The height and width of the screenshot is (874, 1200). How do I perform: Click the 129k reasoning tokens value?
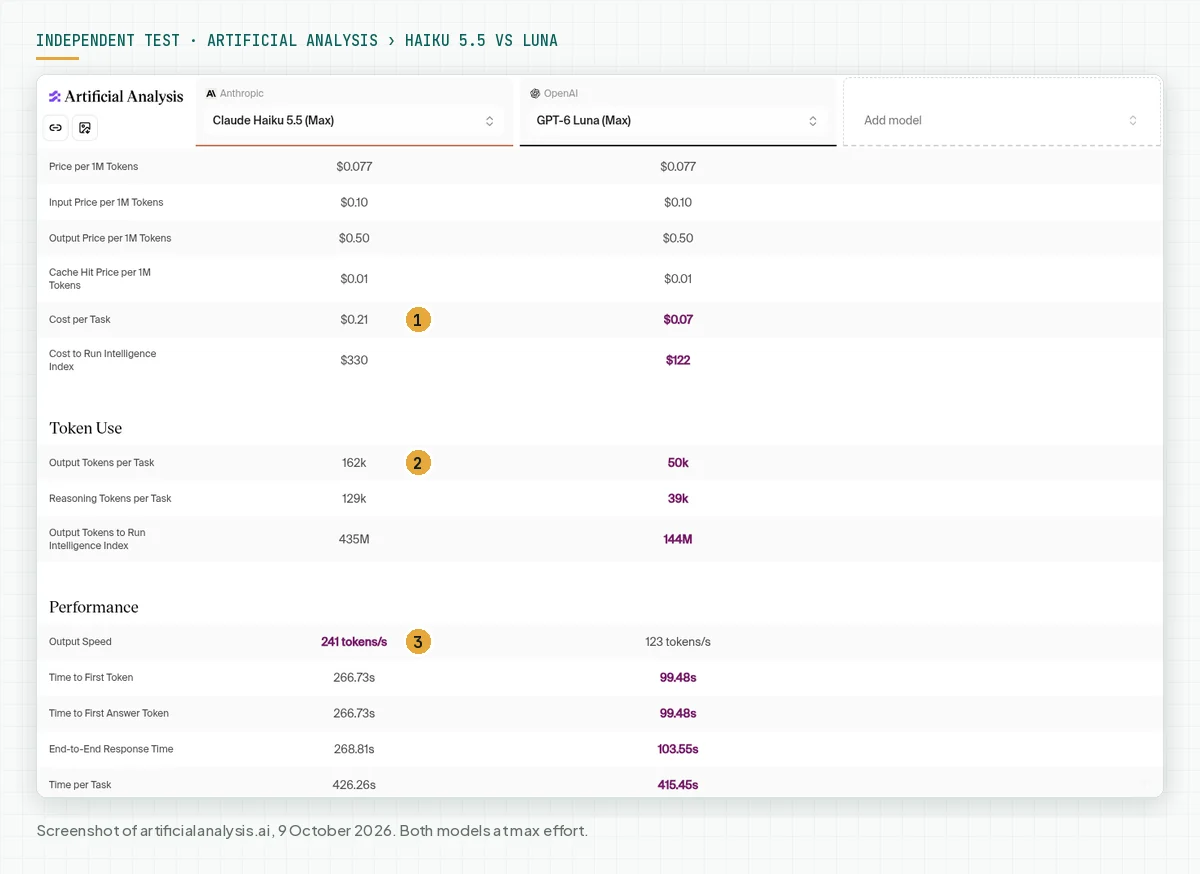354,499
